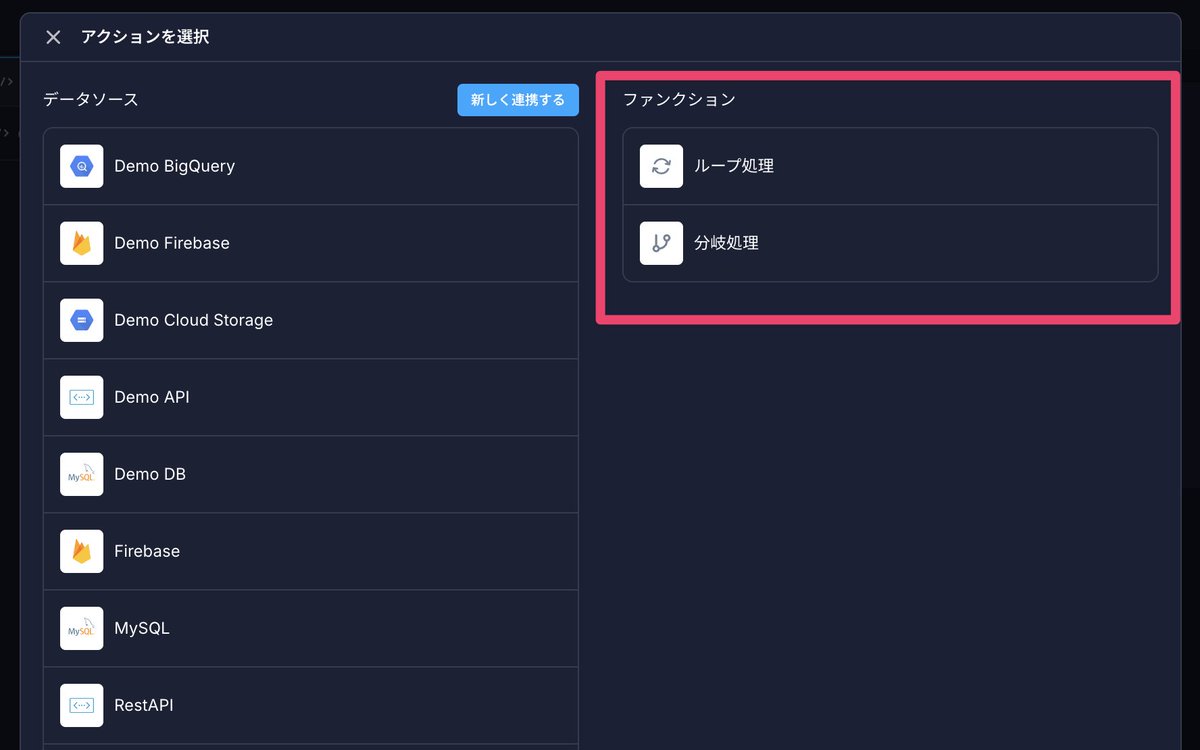Select Demo Firebase text row
This screenshot has height=750, width=1200.
311,243
